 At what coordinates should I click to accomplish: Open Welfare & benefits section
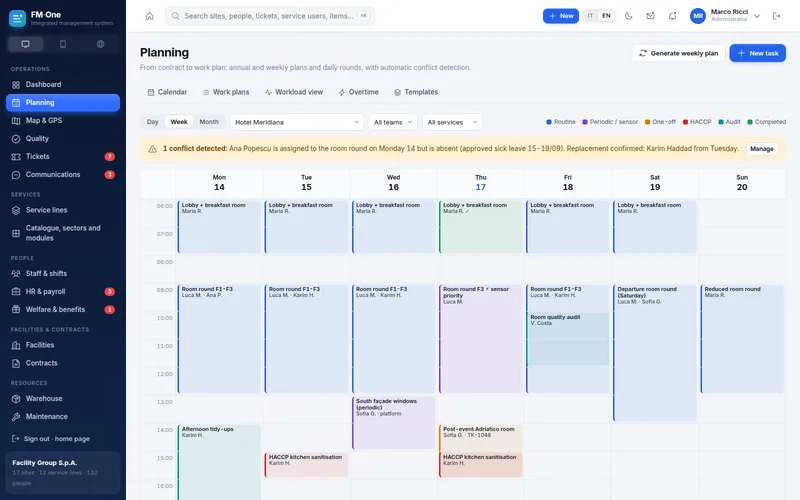click(x=63, y=310)
